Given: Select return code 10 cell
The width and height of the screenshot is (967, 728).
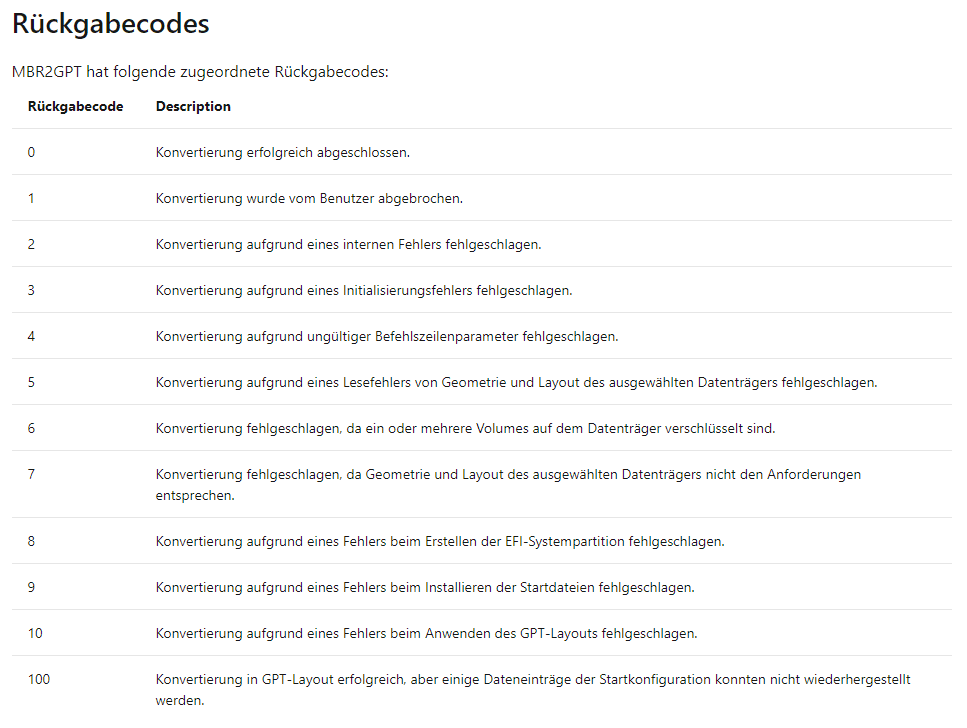Looking at the screenshot, I should (35, 633).
